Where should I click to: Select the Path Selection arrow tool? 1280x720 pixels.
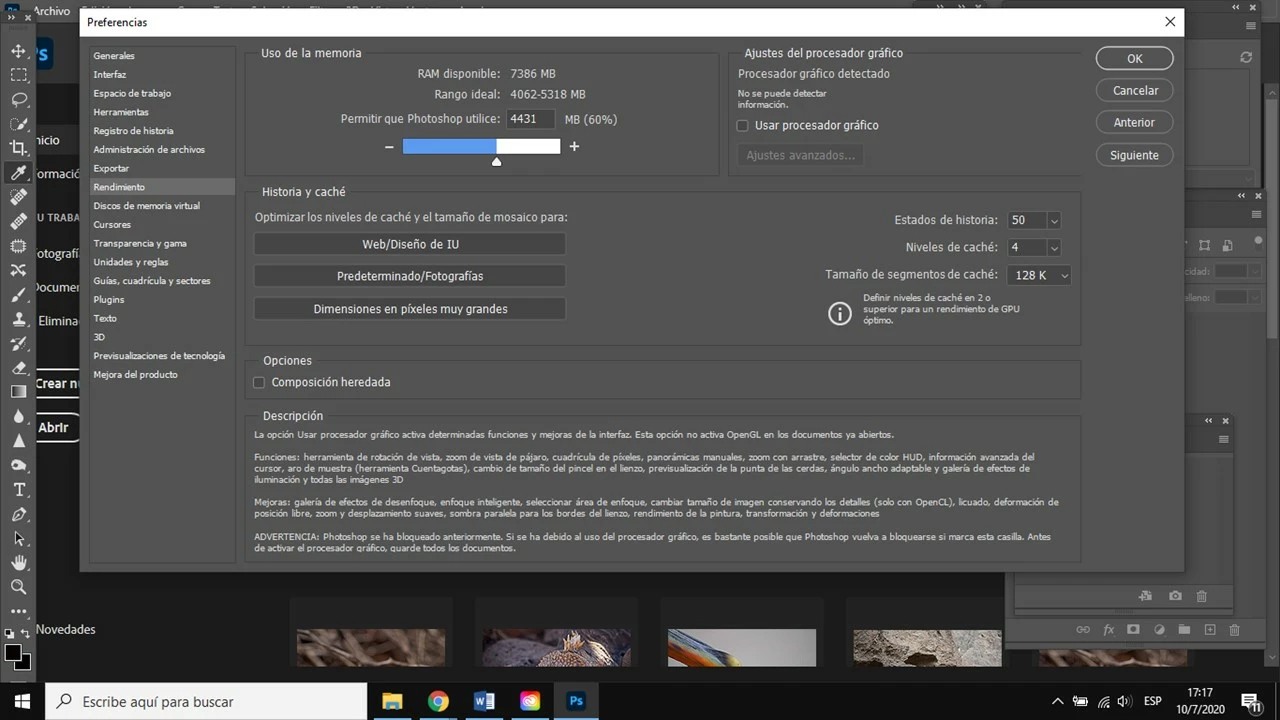tap(18, 538)
